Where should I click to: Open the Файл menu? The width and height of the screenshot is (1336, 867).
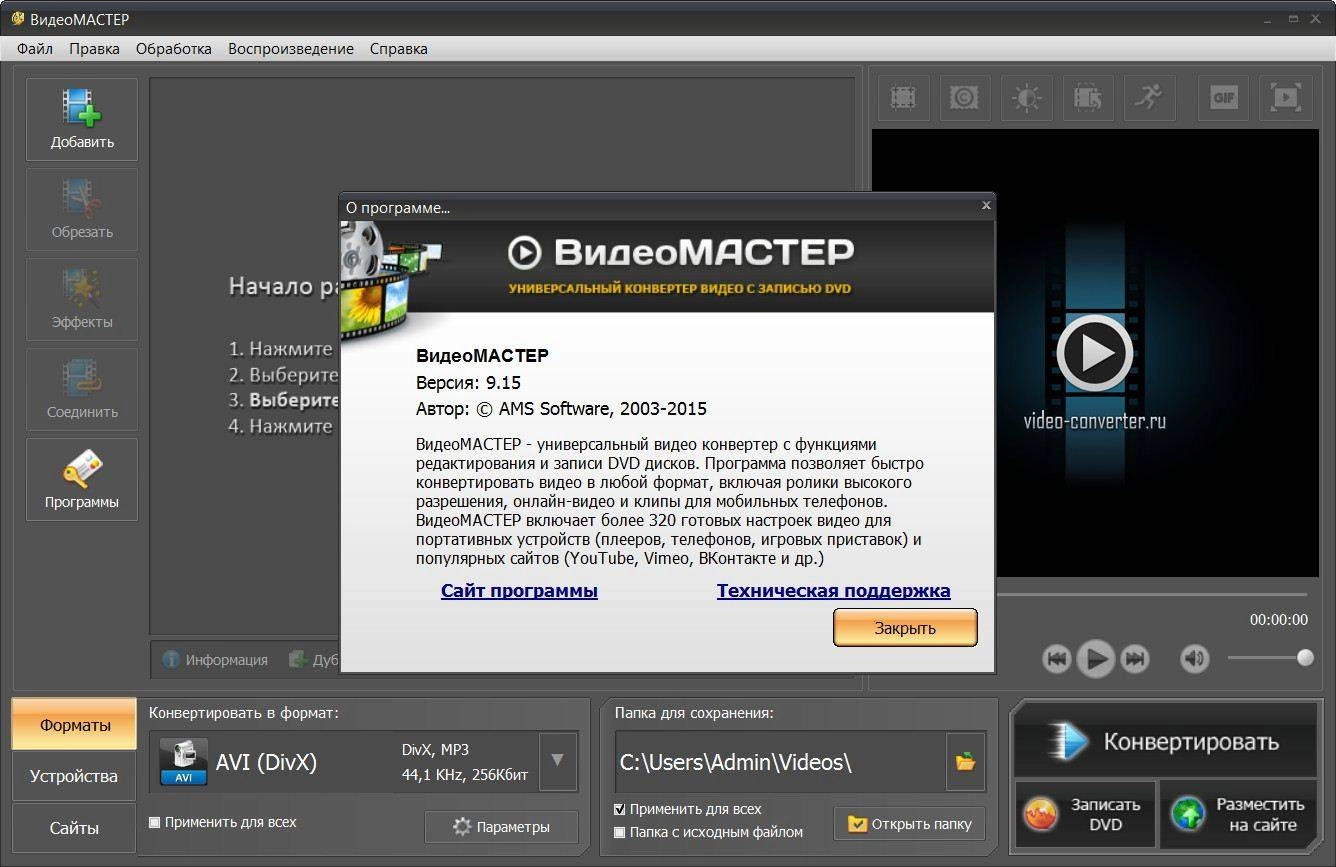(35, 48)
